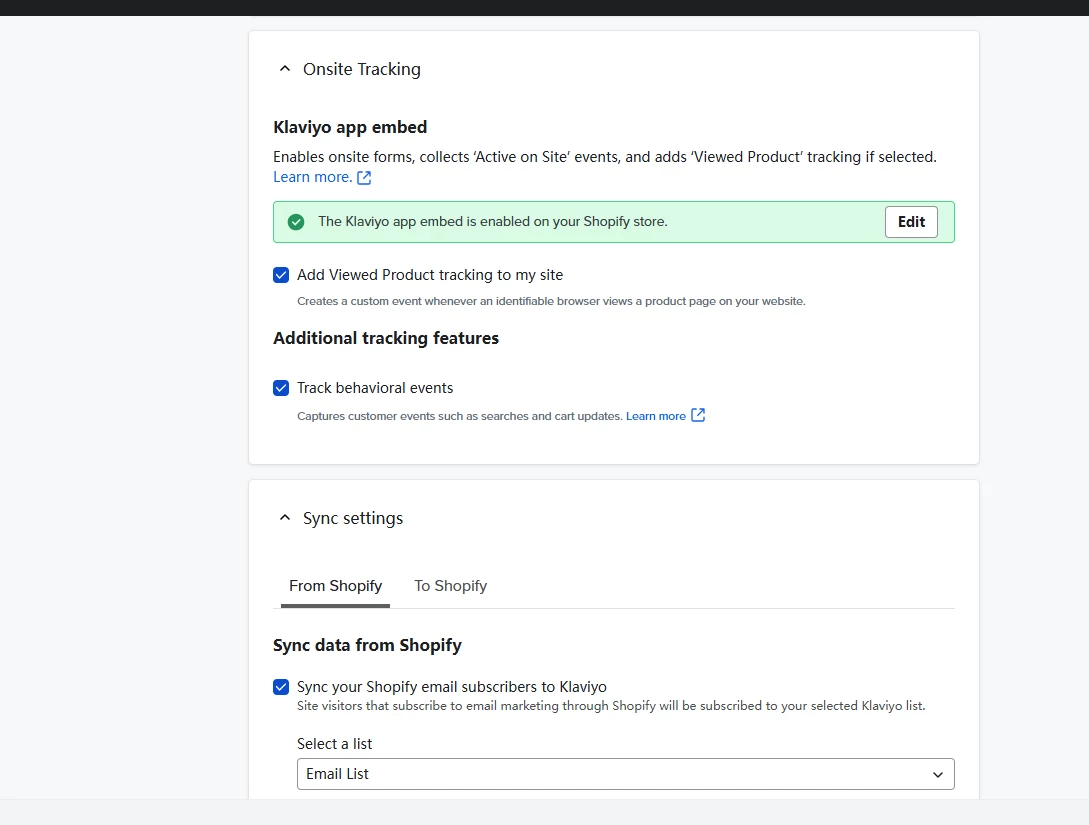This screenshot has height=825, width=1089.
Task: Click external-link icon after behavioral events Learn more
Action: pos(698,415)
